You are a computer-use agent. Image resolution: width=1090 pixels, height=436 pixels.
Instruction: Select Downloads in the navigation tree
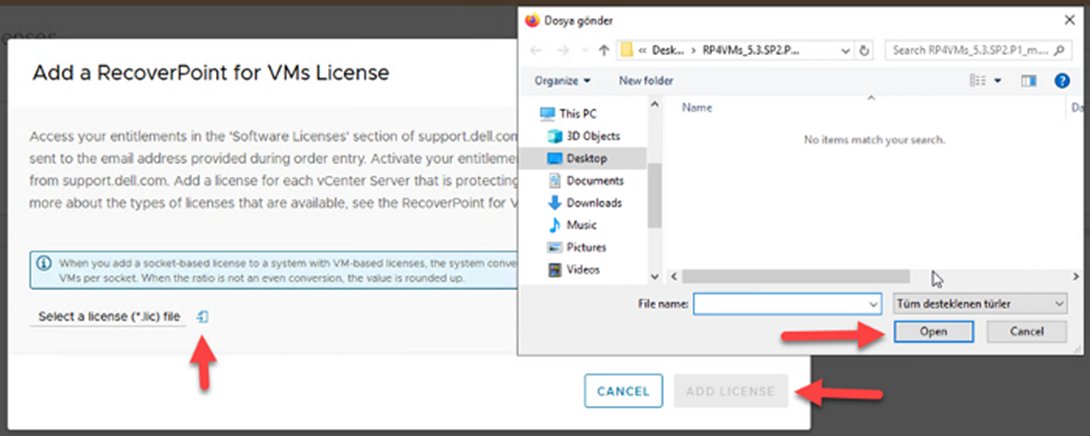[585, 203]
